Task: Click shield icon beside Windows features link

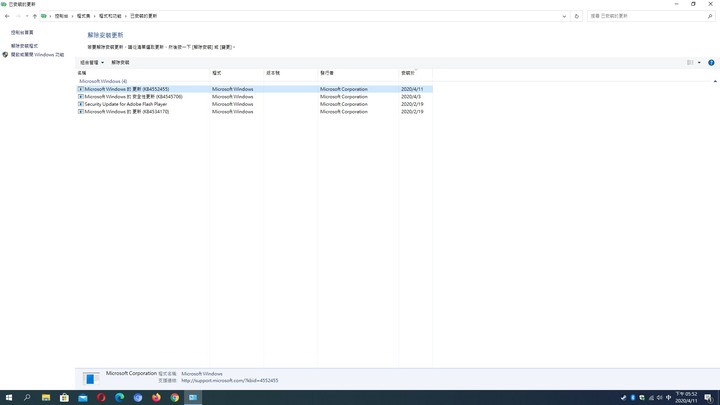Action: click(5, 55)
